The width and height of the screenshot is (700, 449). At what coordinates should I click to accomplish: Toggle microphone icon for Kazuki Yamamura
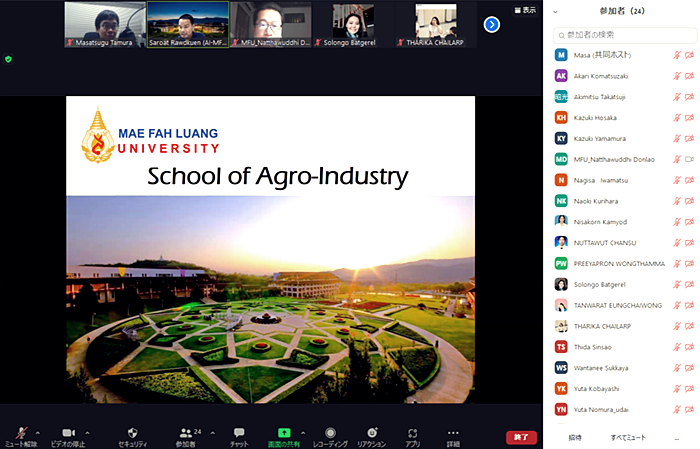[677, 138]
